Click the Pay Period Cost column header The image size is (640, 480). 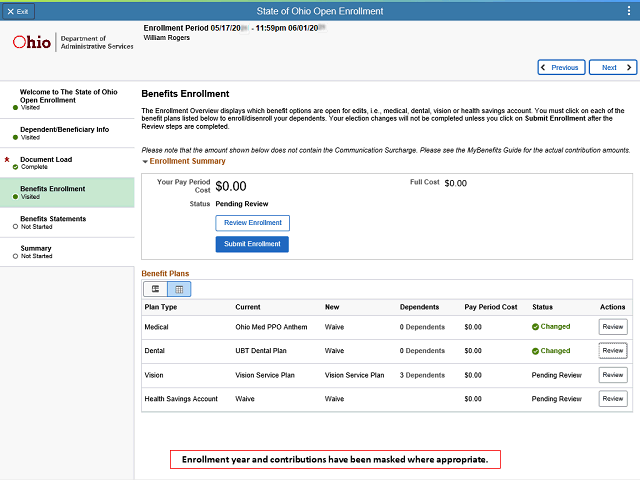point(491,307)
